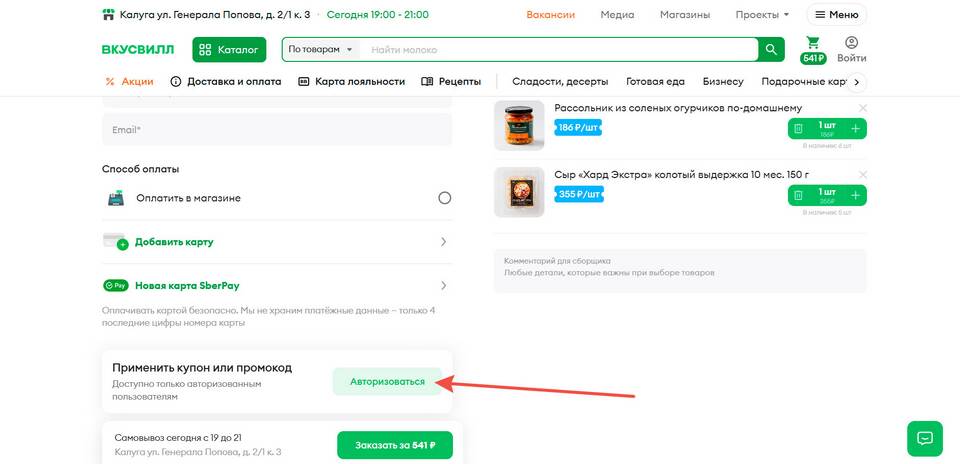
Task: Open the Каталог button
Action: click(229, 50)
